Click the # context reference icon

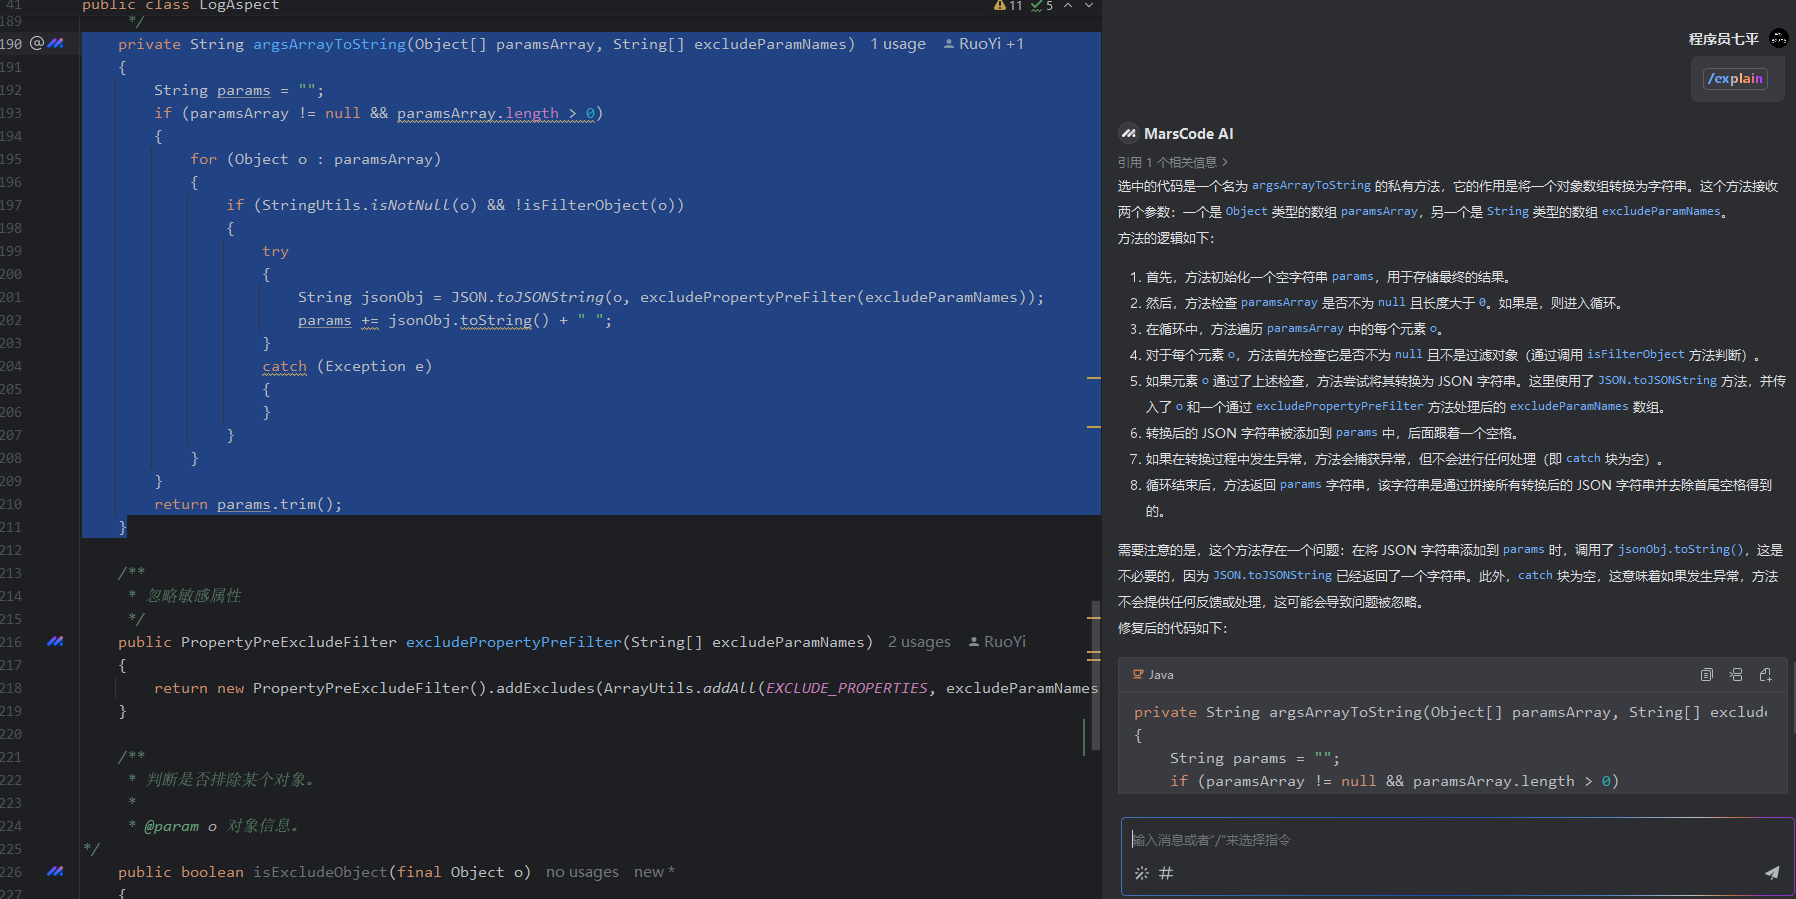point(1166,873)
